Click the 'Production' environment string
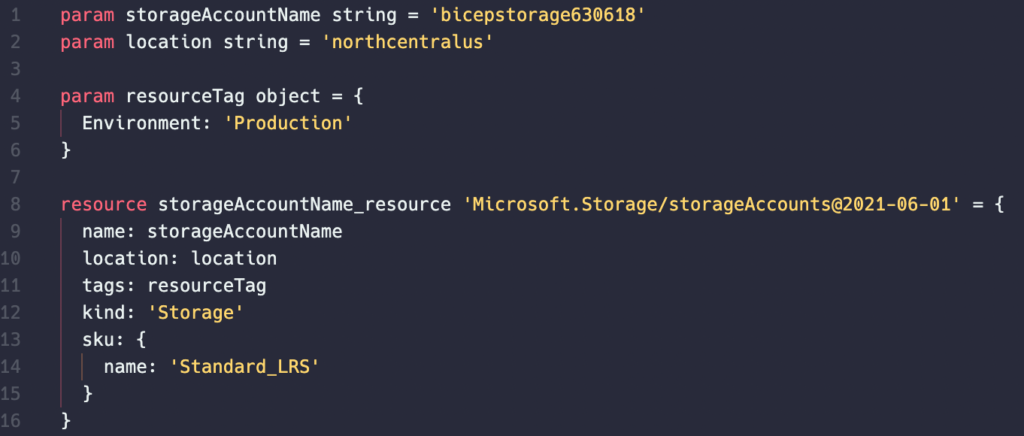Image resolution: width=1024 pixels, height=436 pixels. coord(288,123)
